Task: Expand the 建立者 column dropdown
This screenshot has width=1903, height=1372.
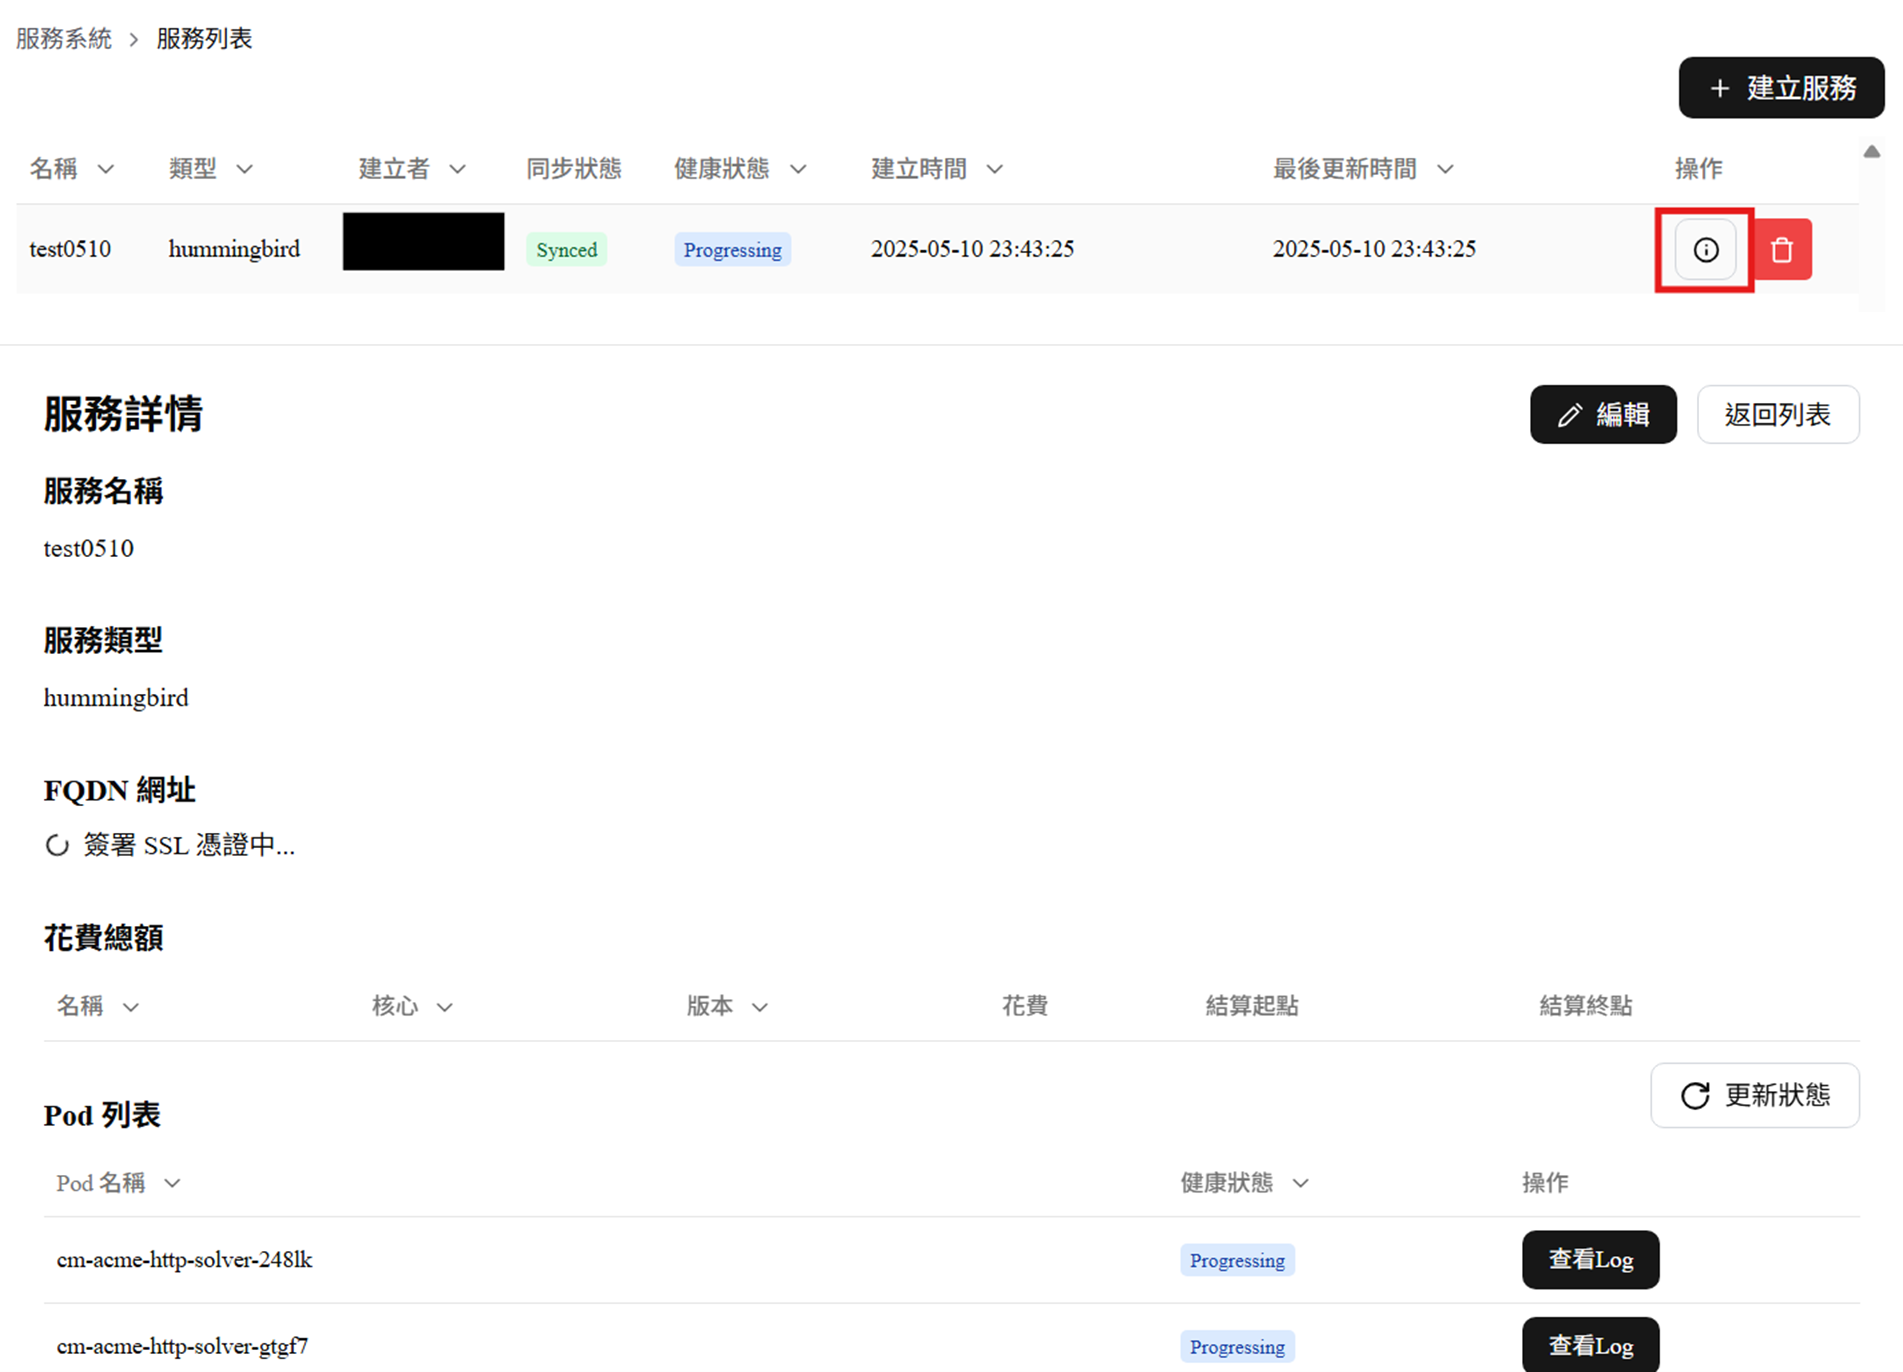Action: (x=457, y=170)
